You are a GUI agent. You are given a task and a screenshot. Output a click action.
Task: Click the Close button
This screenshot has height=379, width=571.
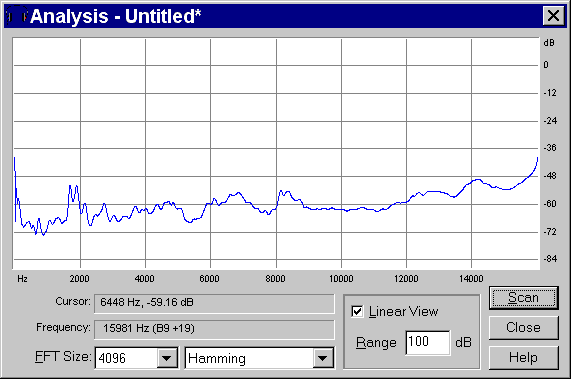523,327
